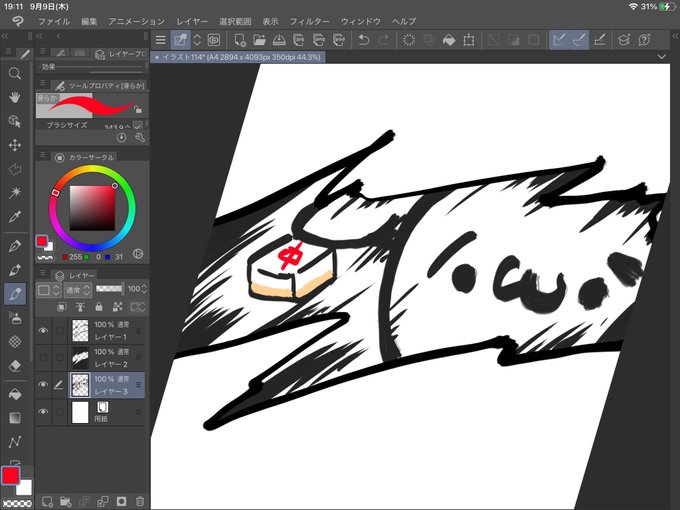Open the help question mark icon
680x510 pixels.
pos(644,40)
